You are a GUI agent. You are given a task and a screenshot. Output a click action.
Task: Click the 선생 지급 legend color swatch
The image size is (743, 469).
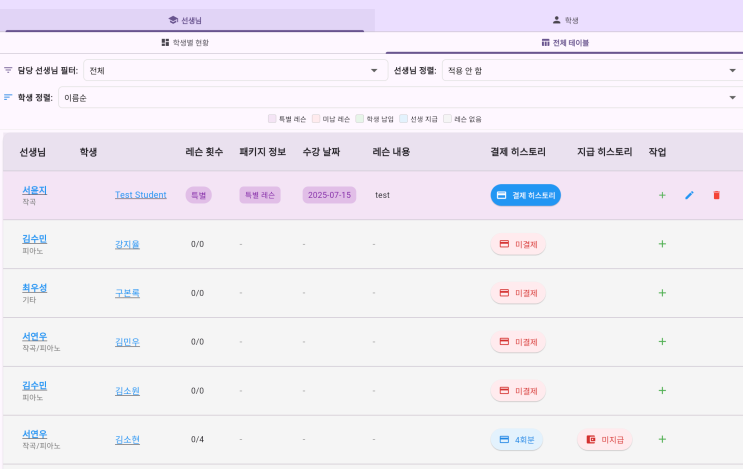[403, 118]
